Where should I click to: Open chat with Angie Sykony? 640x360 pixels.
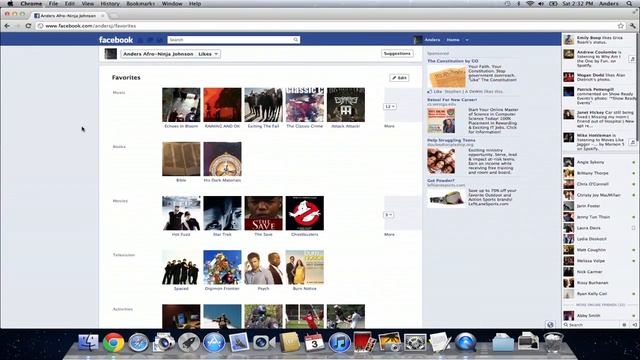[x=600, y=162]
